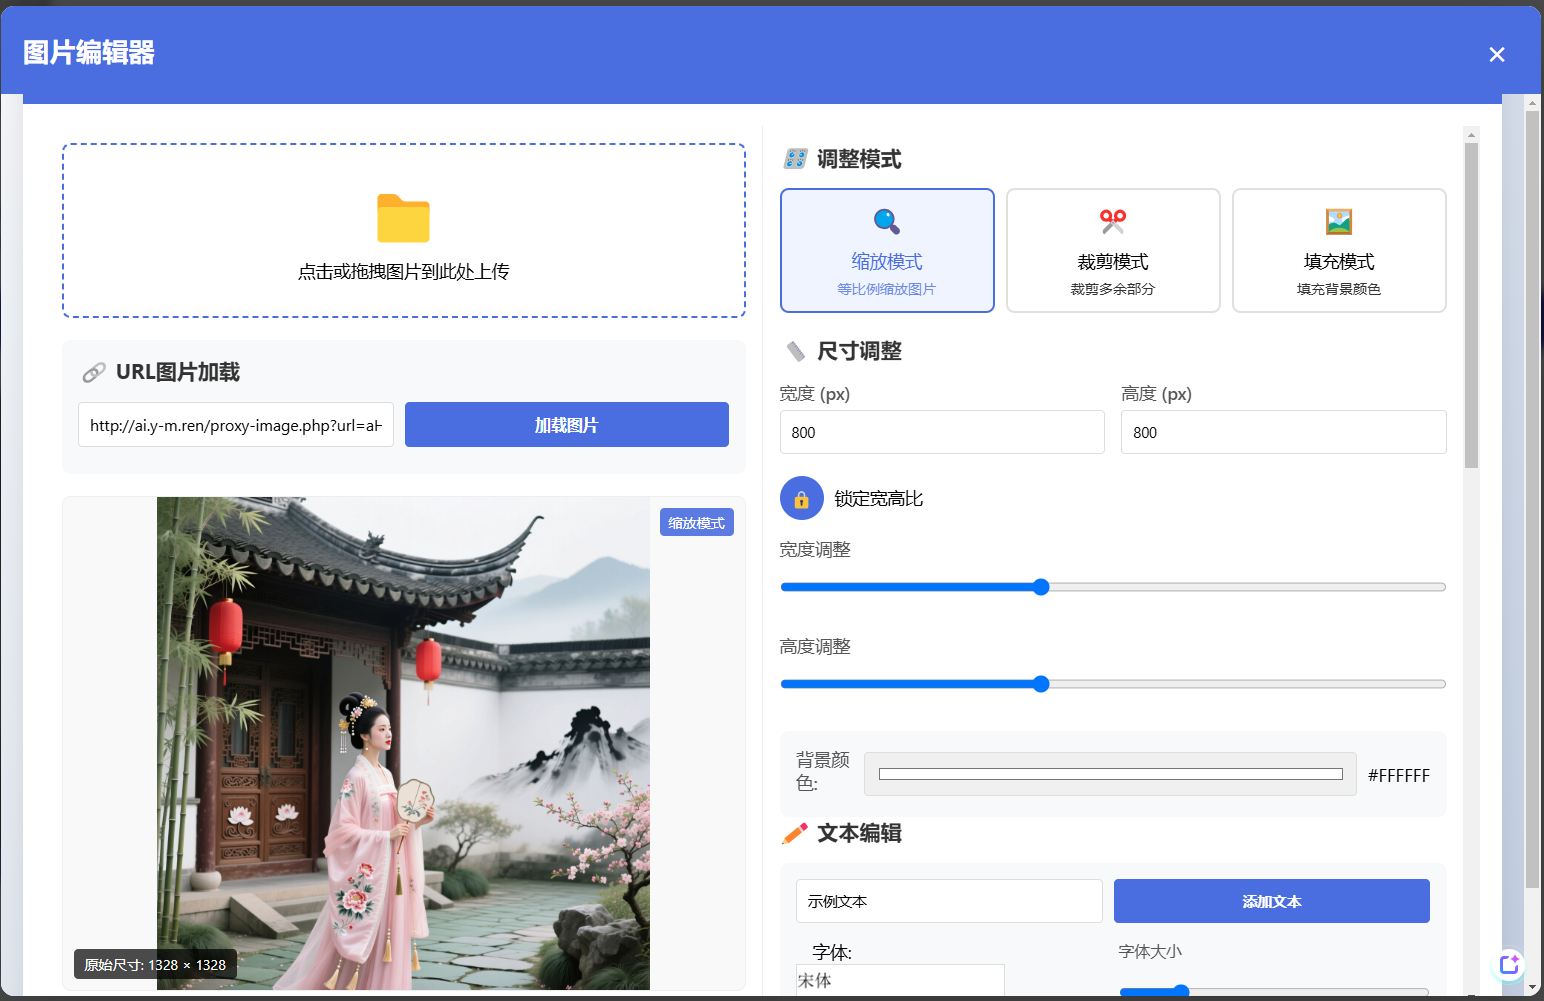Click the 高度 (px) input field
The height and width of the screenshot is (1001, 1544).
pyautogui.click(x=1283, y=432)
